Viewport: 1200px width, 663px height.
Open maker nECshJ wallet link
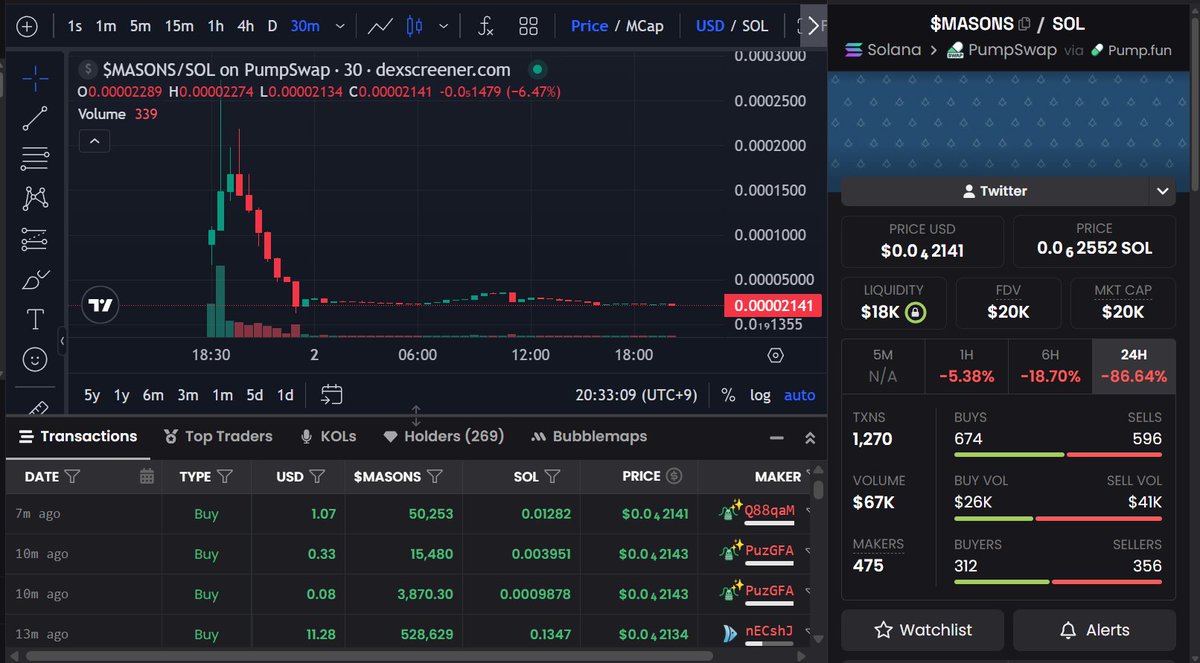tap(769, 632)
